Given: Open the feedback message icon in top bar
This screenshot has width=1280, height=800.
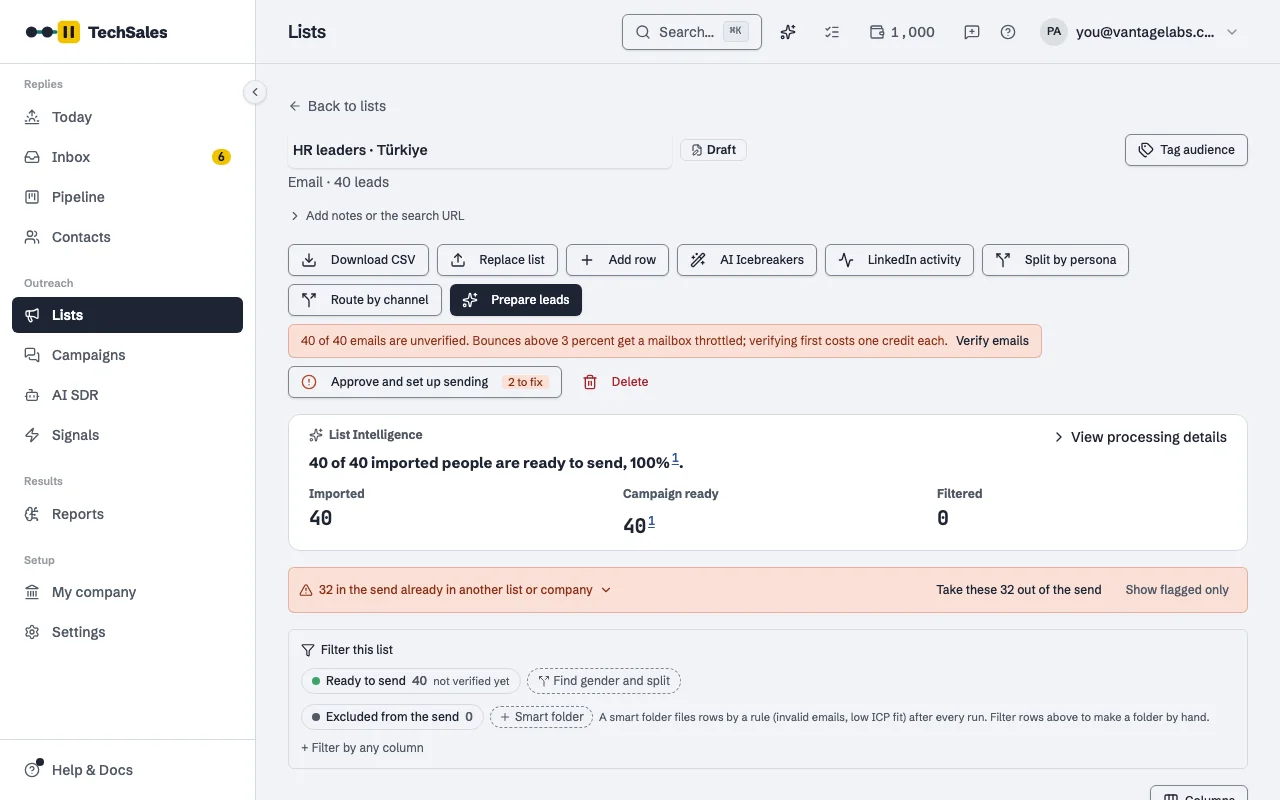Looking at the screenshot, I should click(x=972, y=32).
